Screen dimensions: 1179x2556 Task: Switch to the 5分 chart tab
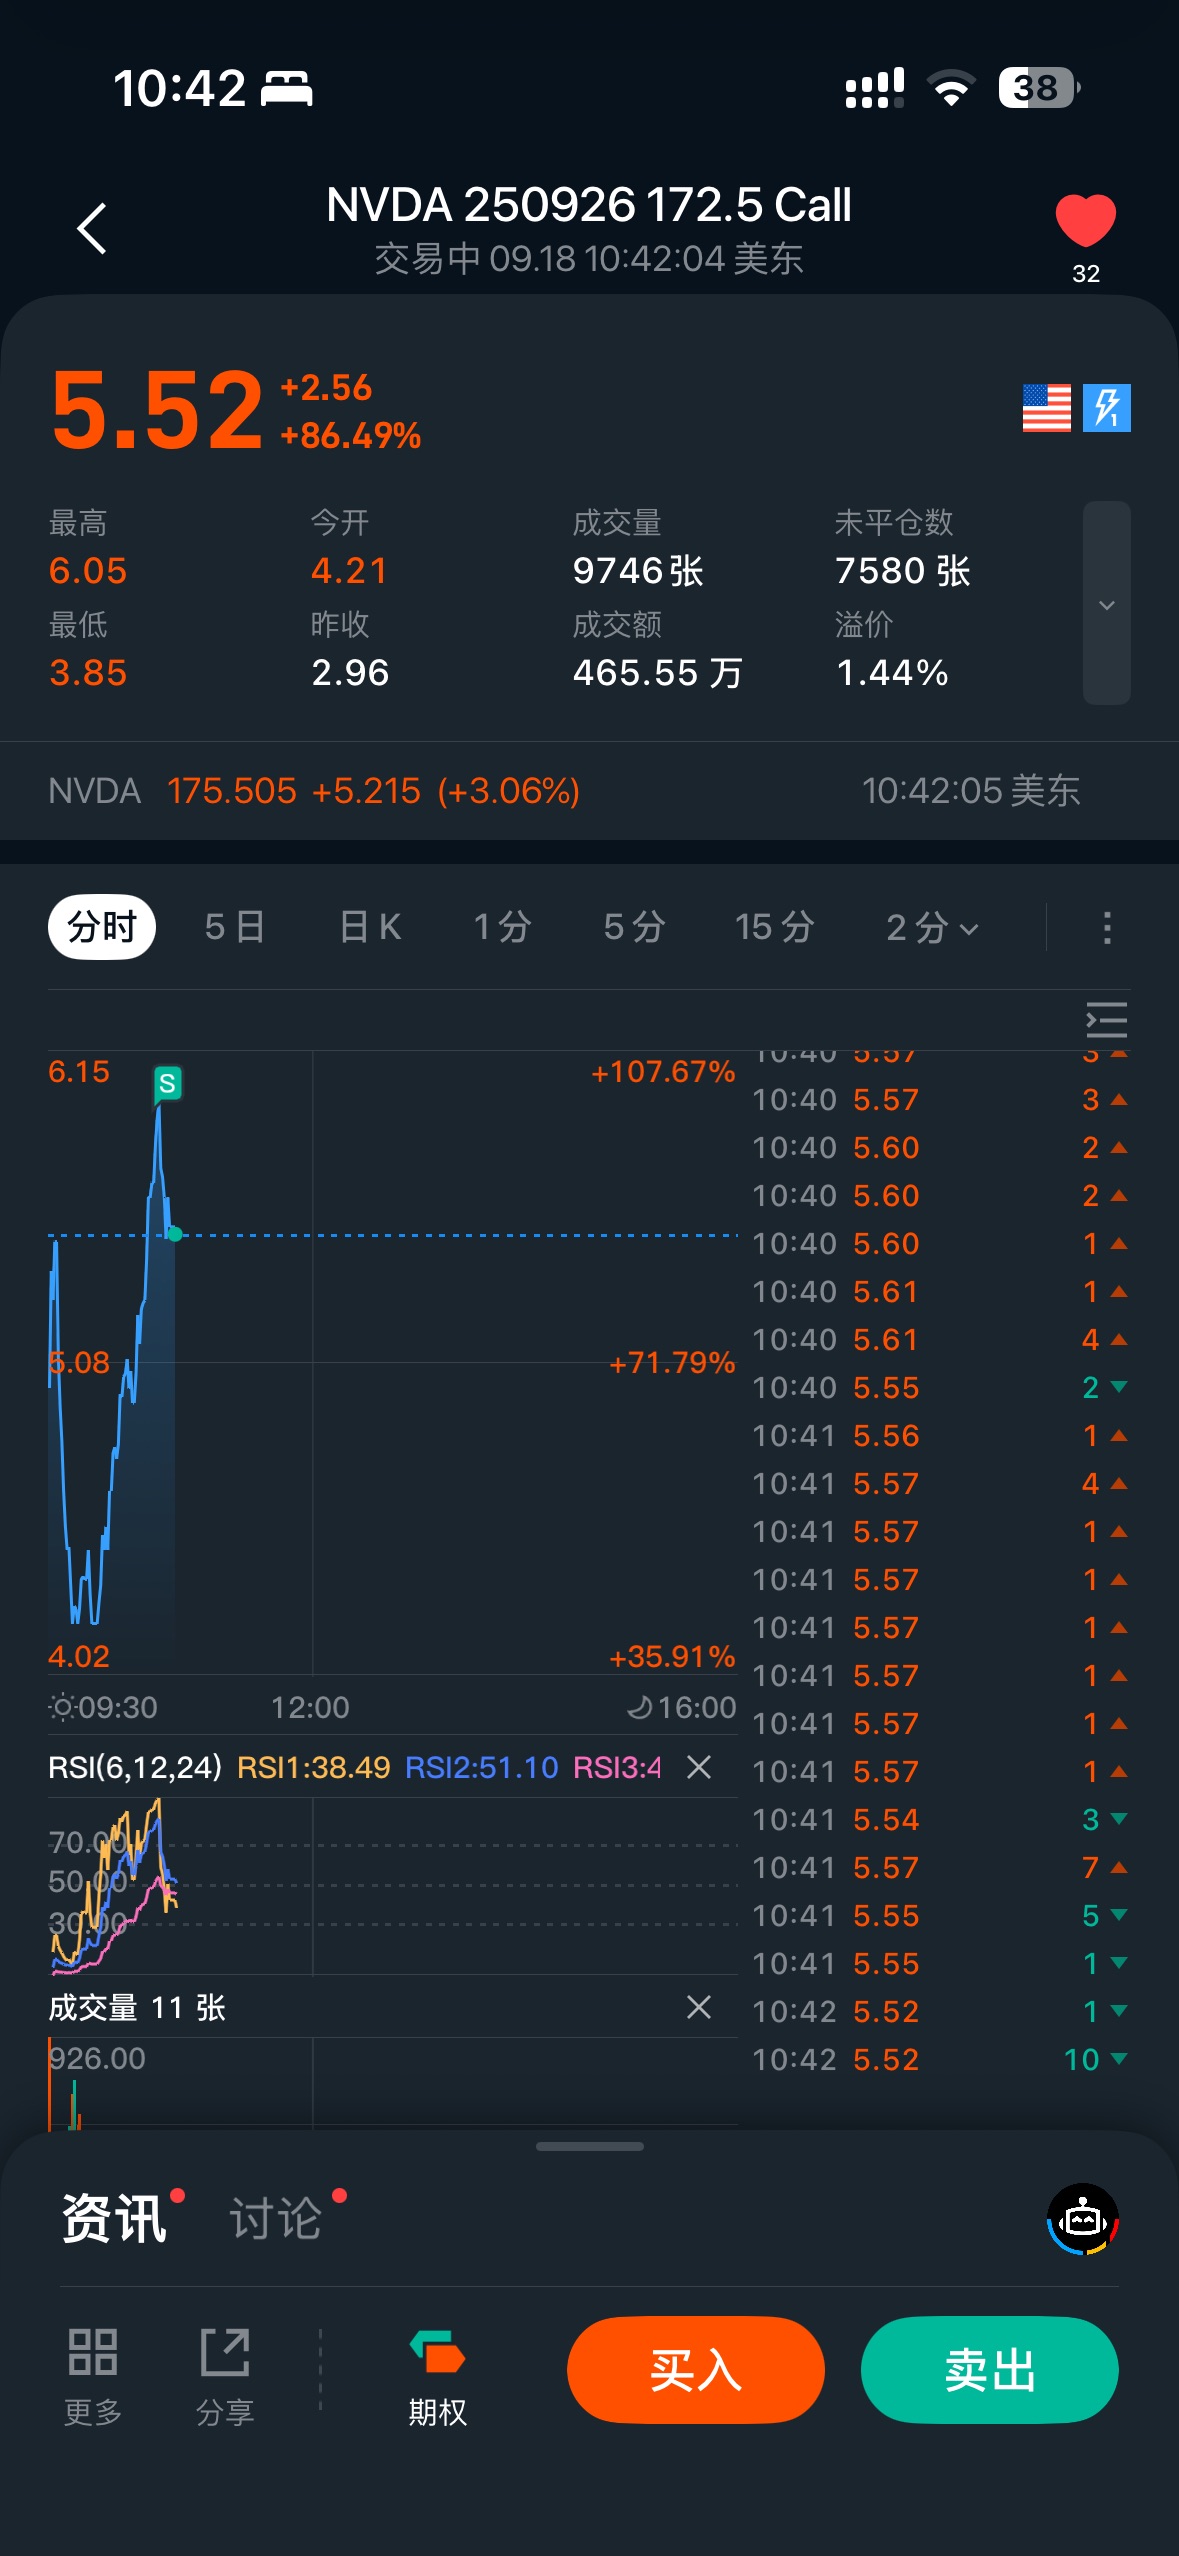tap(634, 927)
